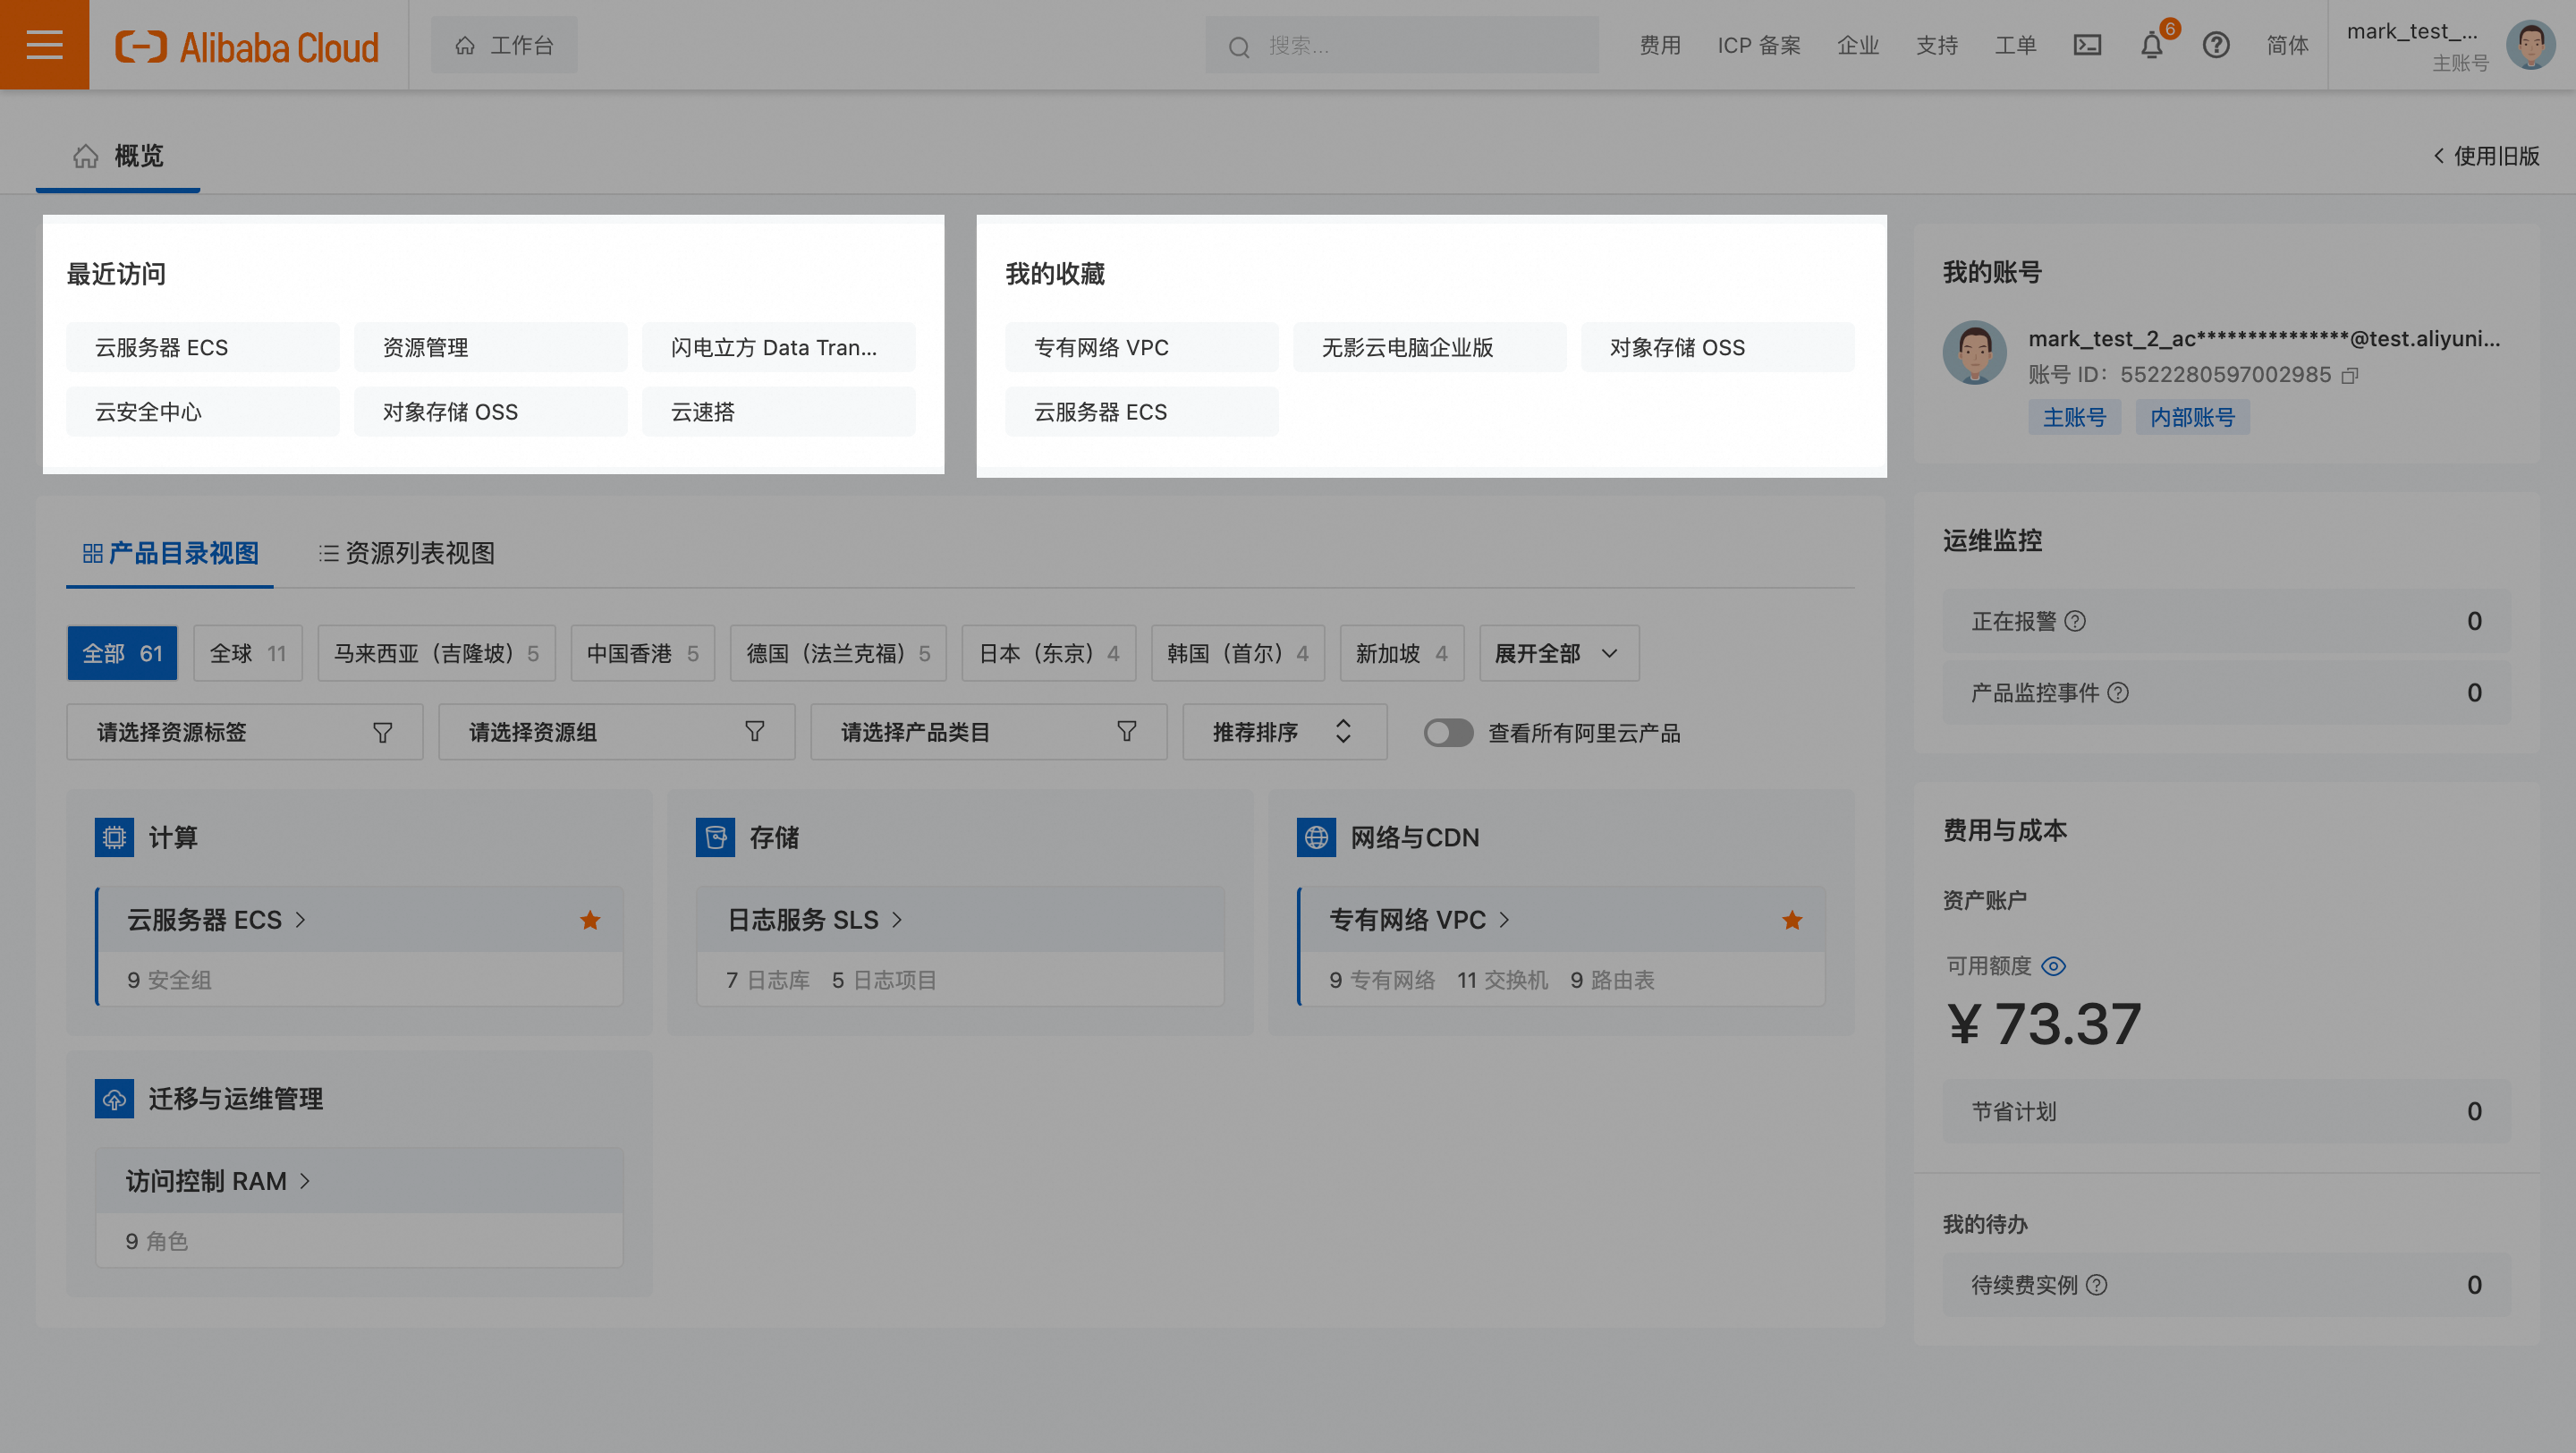Open 无影云电脑企业版 from favorites
The height and width of the screenshot is (1453, 2576).
1429,347
